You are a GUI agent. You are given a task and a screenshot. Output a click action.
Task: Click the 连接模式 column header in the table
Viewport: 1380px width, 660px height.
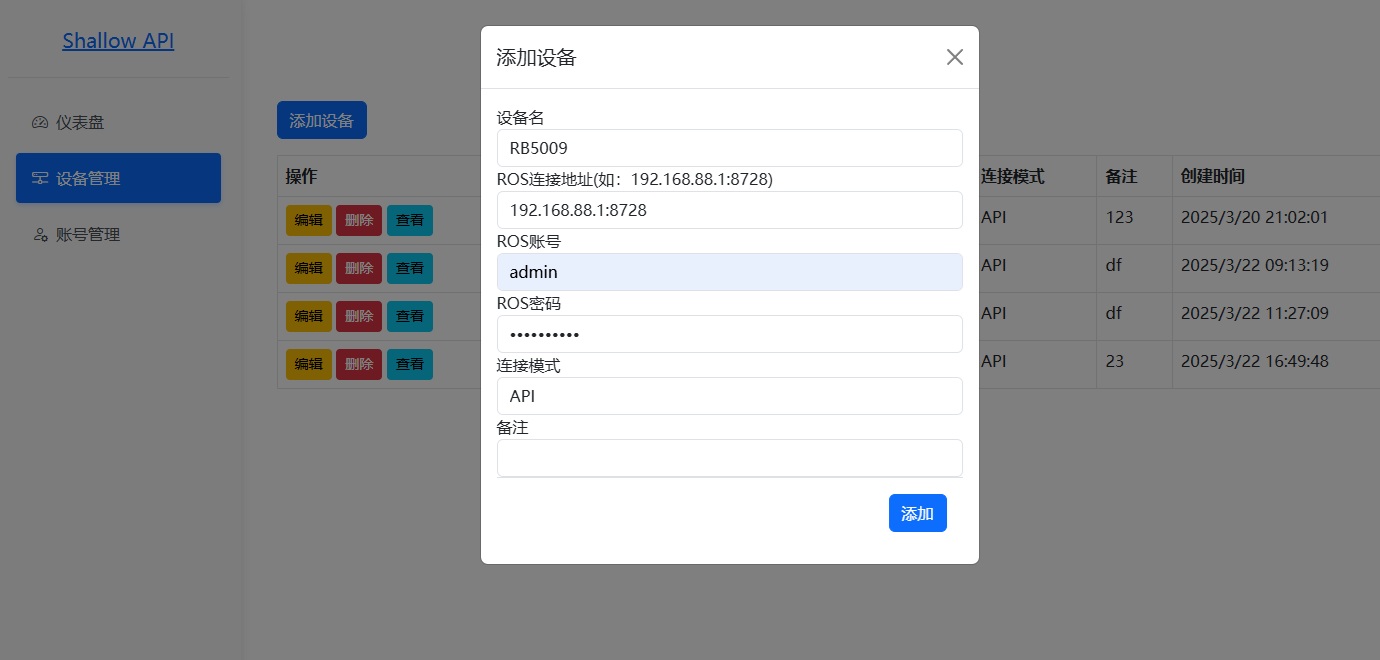pos(1012,176)
